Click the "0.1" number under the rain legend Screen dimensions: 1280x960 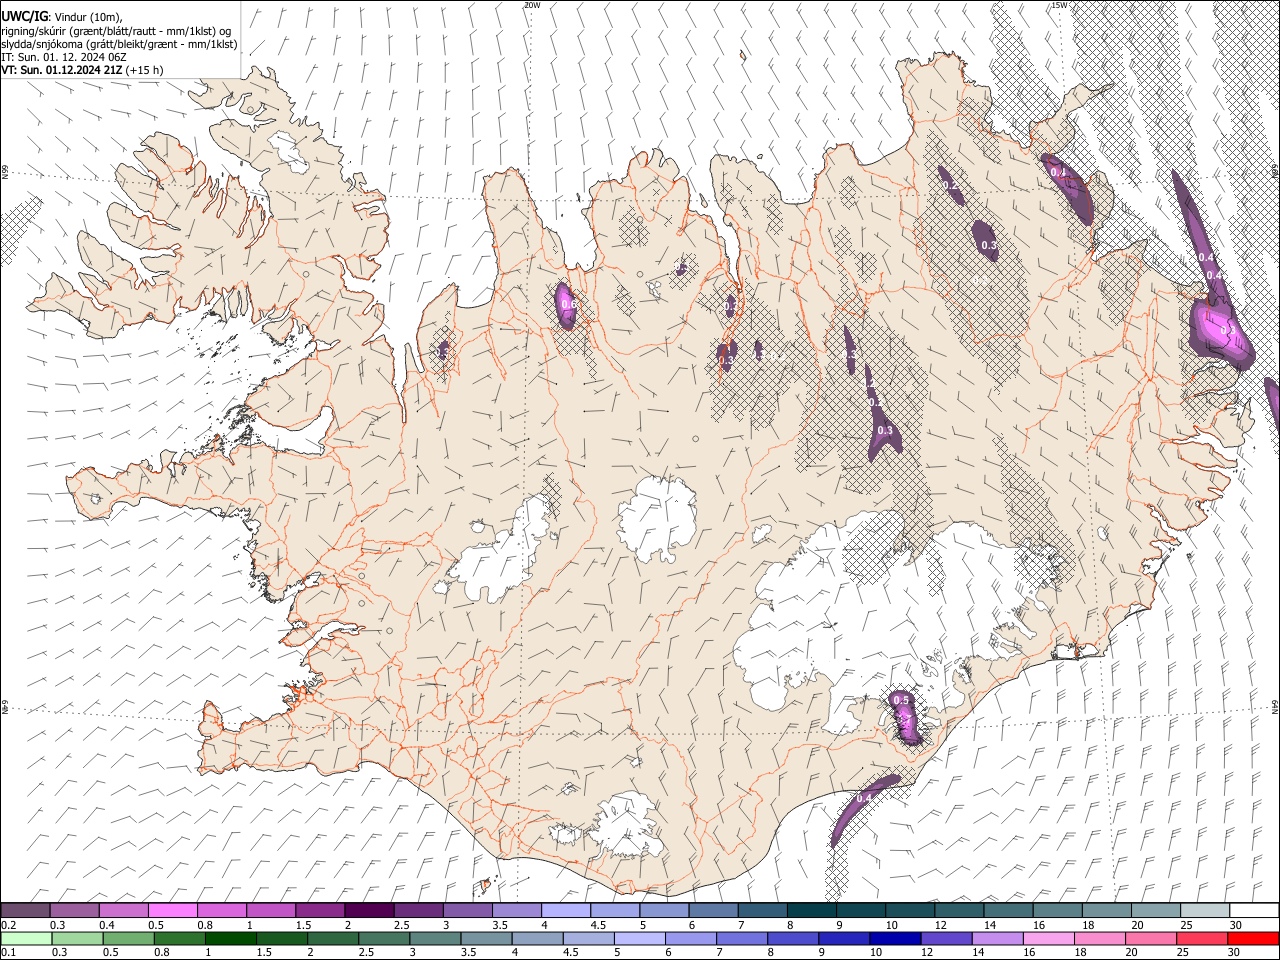(x=9, y=953)
